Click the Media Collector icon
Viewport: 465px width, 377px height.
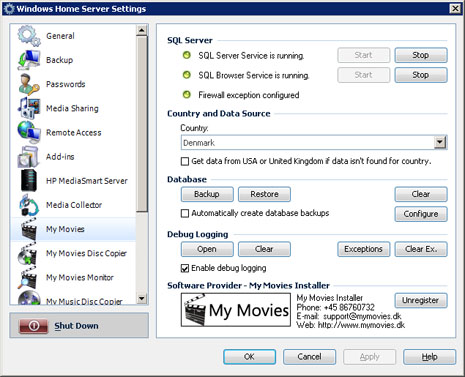[x=29, y=205]
